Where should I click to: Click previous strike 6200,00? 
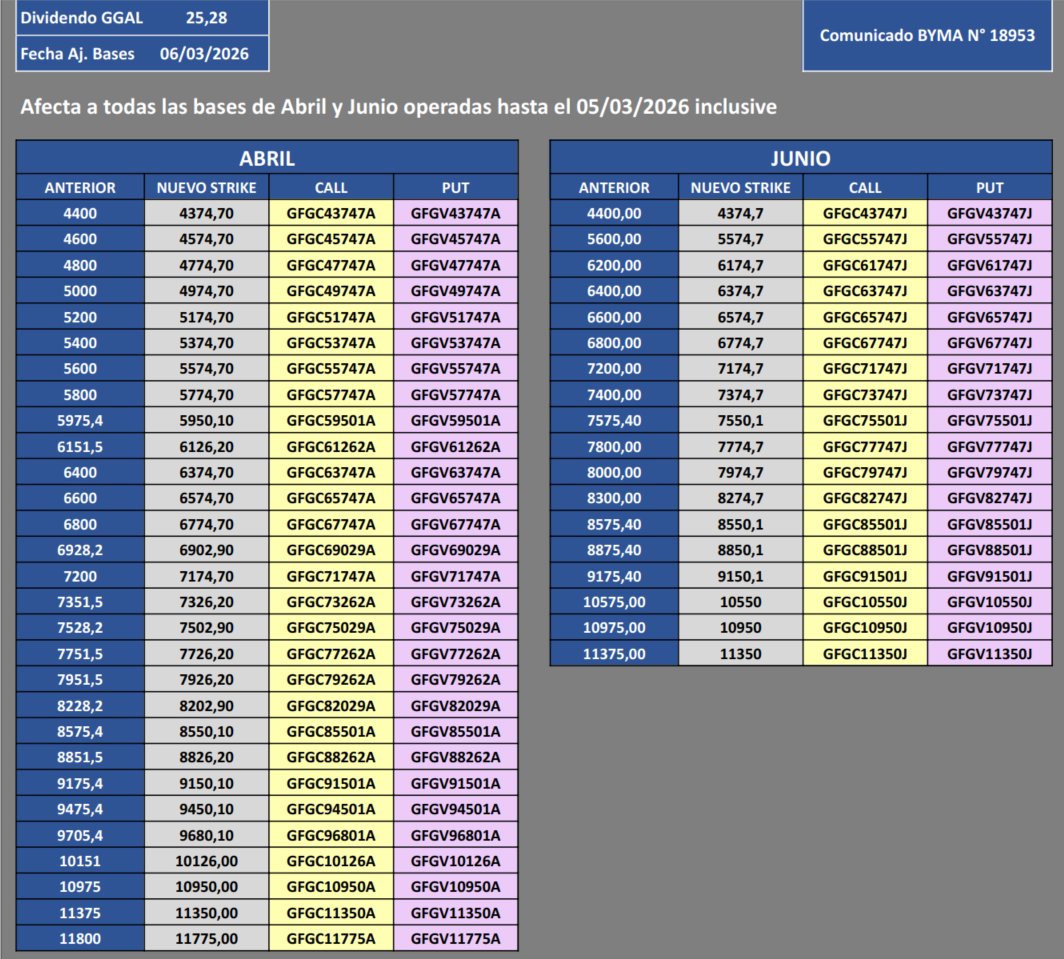614,265
